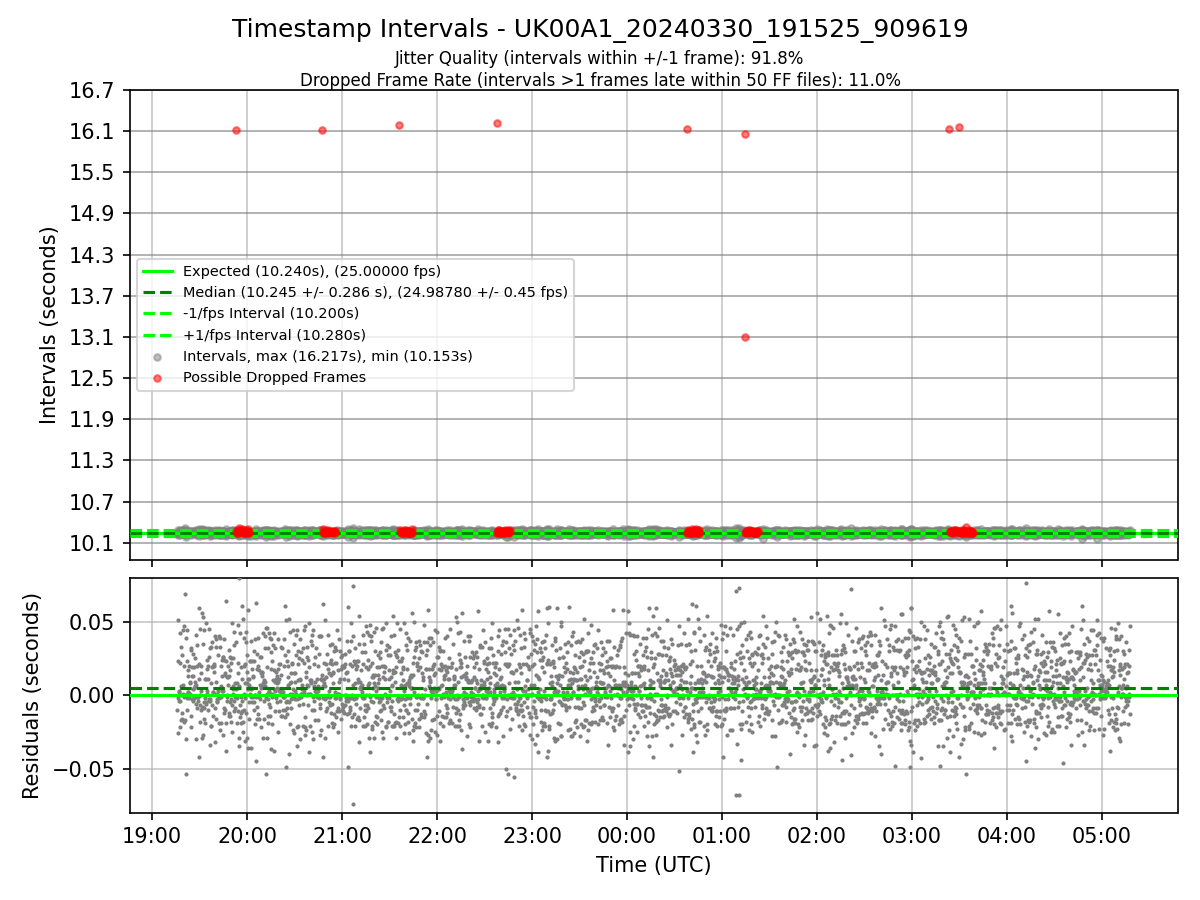Click the gray Intervals marker in the legend
The width and height of the screenshot is (1200, 900).
click(158, 357)
